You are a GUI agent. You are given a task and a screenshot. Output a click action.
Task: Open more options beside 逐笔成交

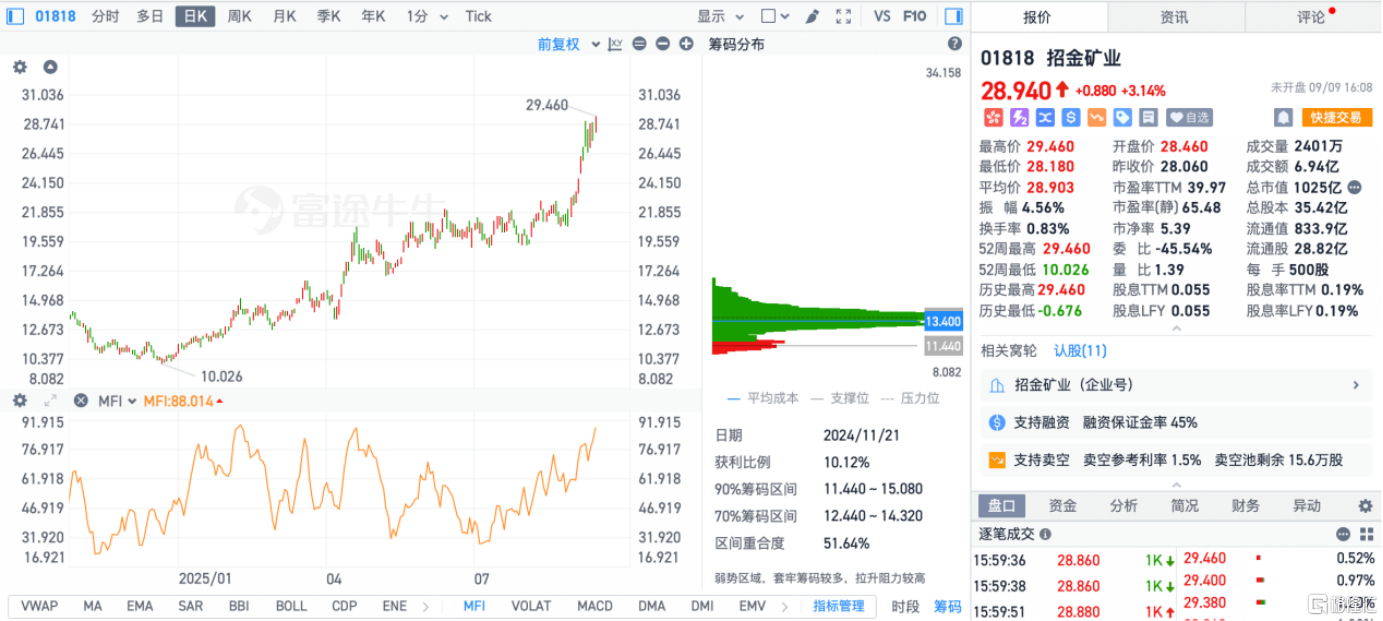[1343, 534]
